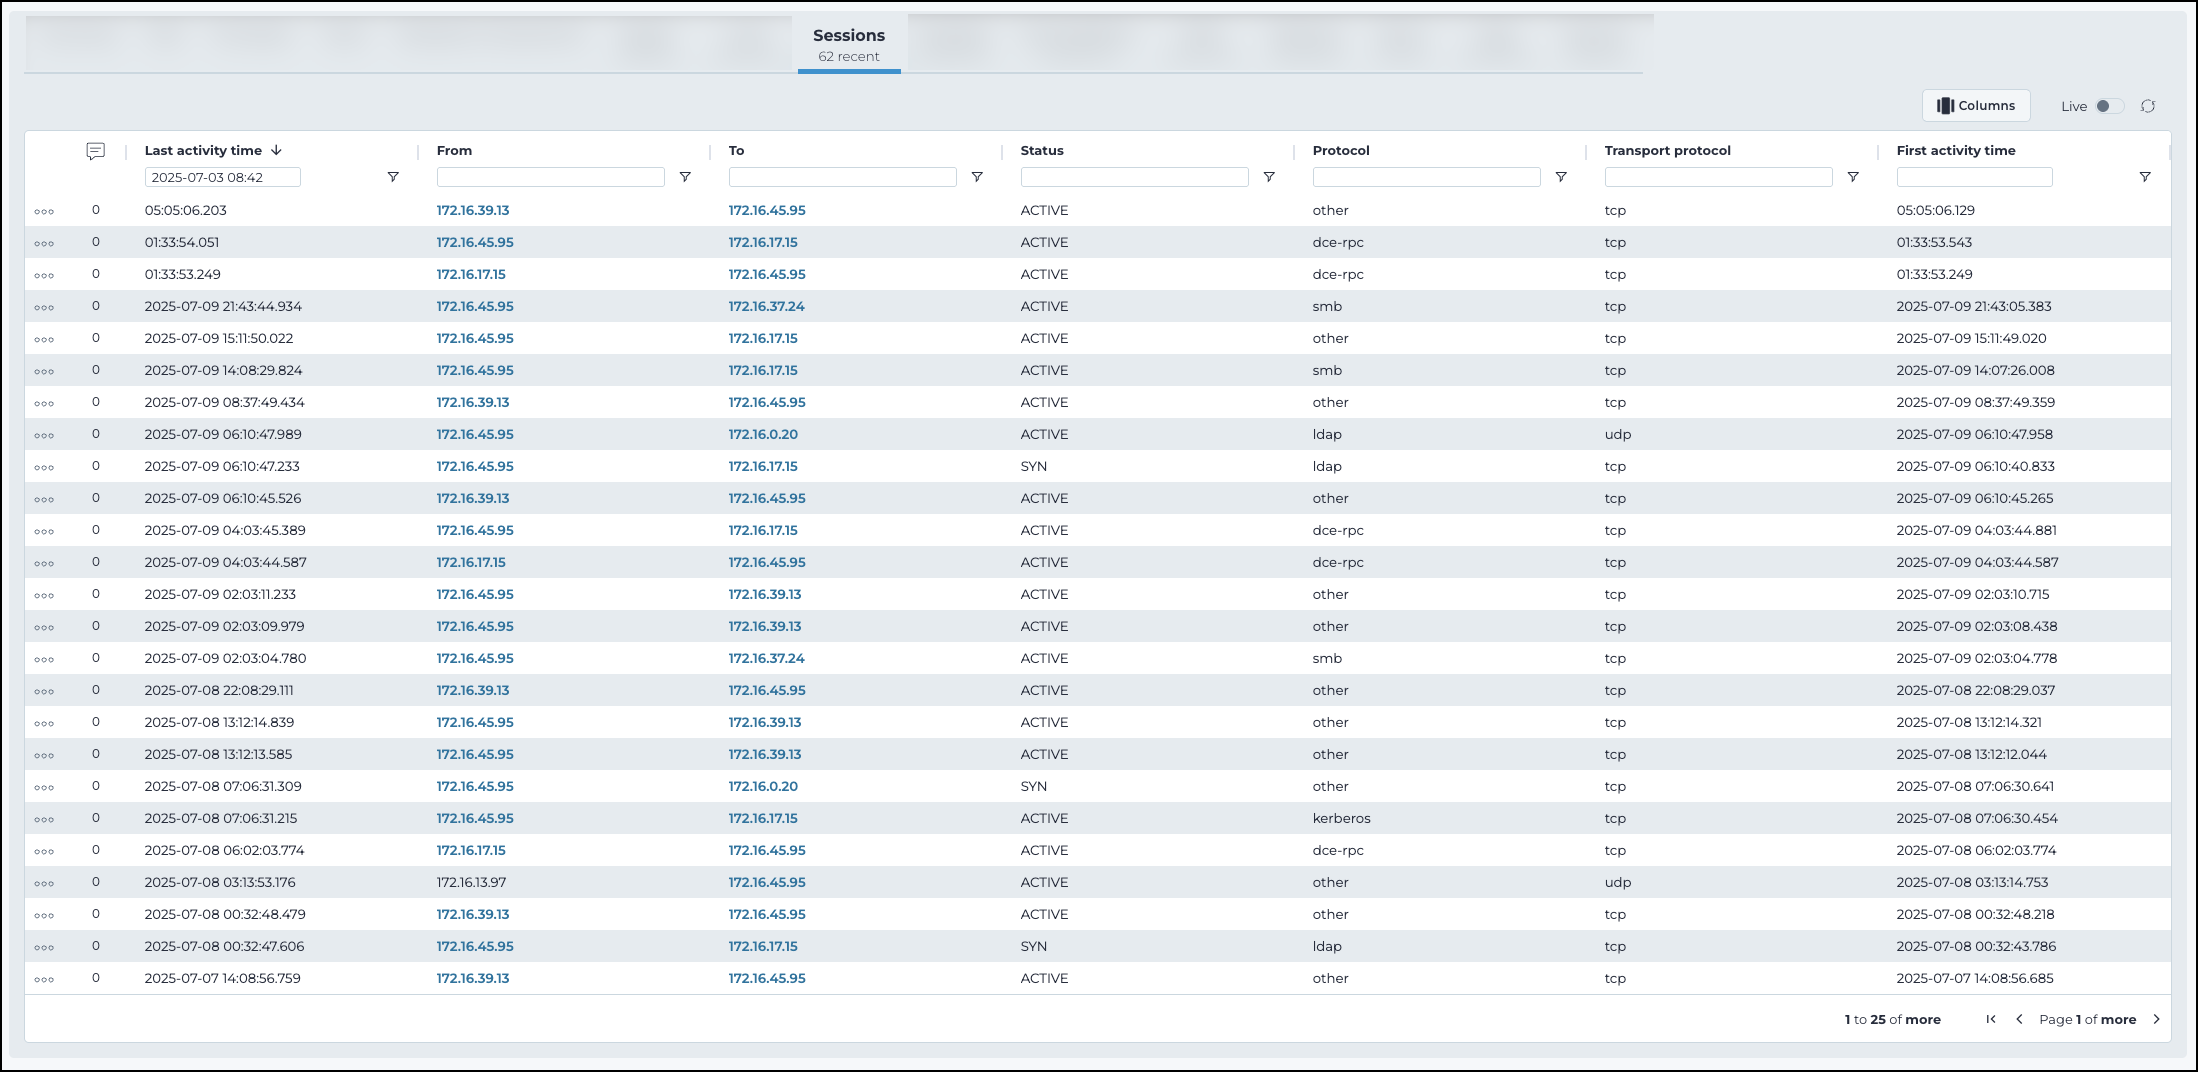This screenshot has width=2198, height=1072.
Task: Open filter icon for Protocol column
Action: pyautogui.click(x=1561, y=177)
